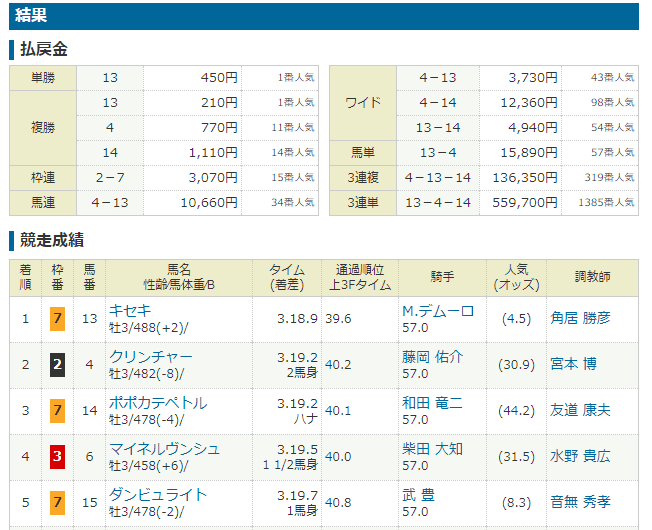652x530 pixels.
Task: Open horse page for キセキ
Action: coord(130,311)
